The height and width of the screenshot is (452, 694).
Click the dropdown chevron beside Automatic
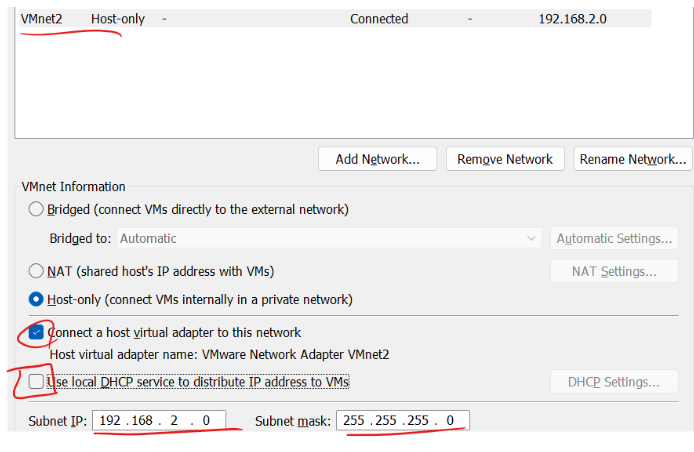531,238
